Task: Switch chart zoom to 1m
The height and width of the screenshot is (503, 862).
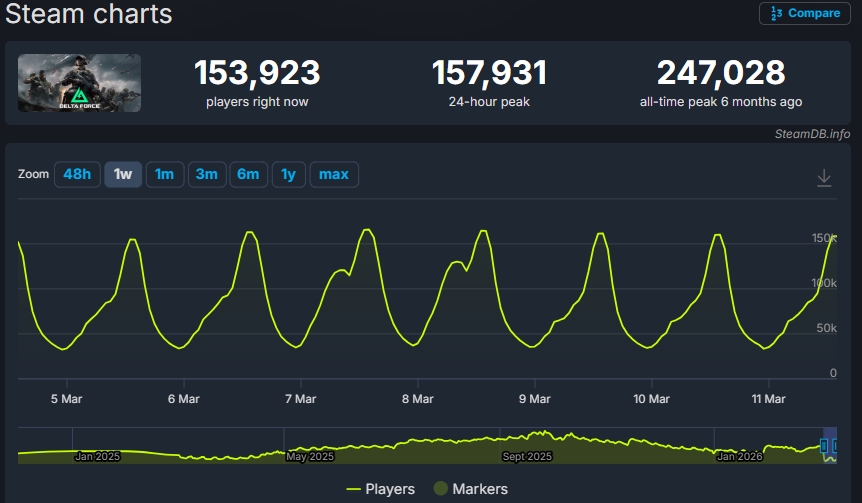Action: (x=164, y=174)
